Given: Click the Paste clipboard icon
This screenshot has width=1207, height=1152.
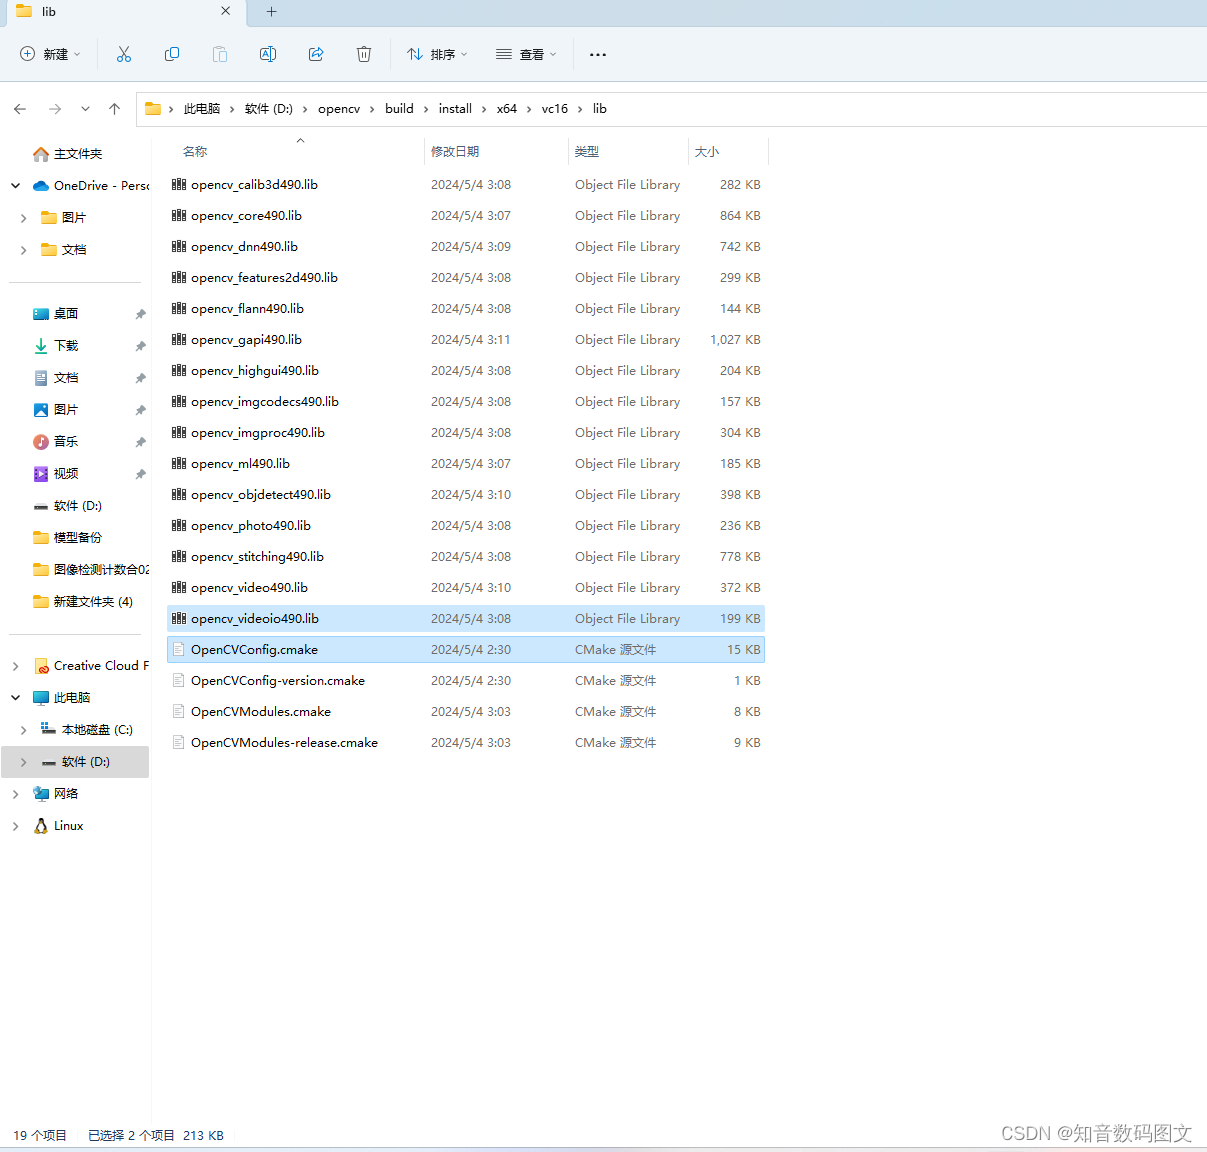Looking at the screenshot, I should (x=220, y=54).
